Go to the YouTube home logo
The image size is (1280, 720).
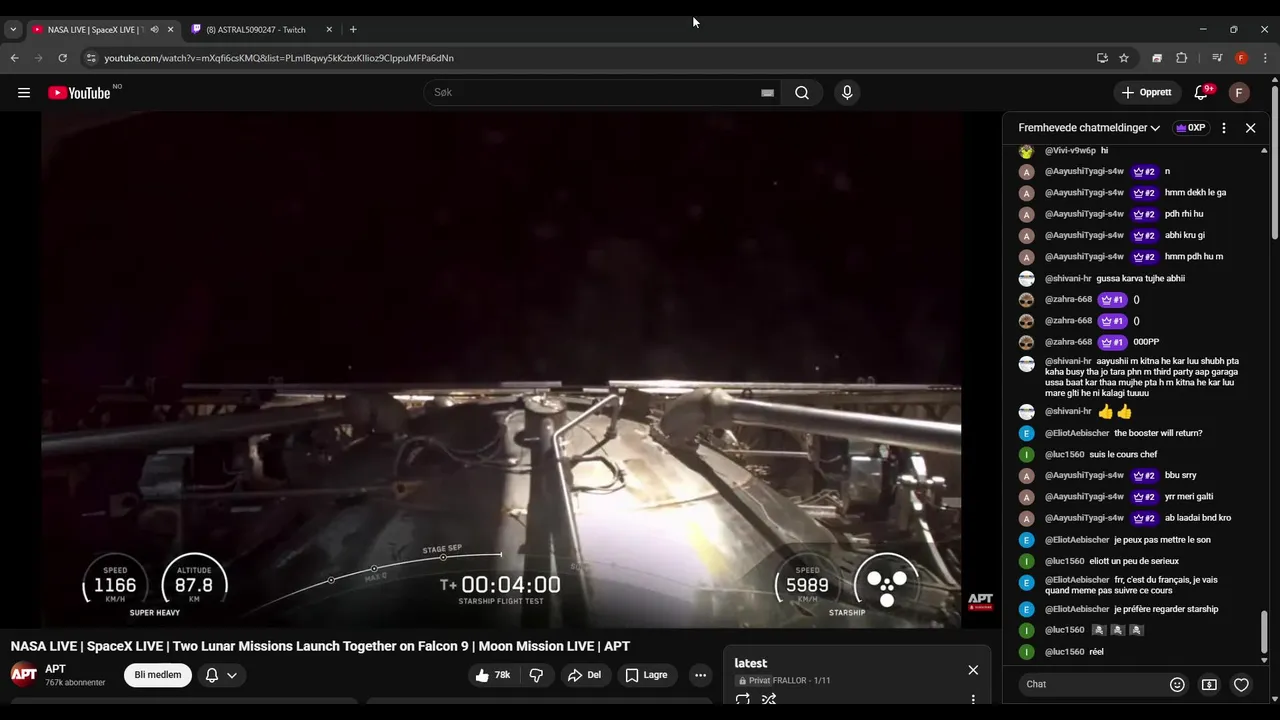pyautogui.click(x=79, y=93)
